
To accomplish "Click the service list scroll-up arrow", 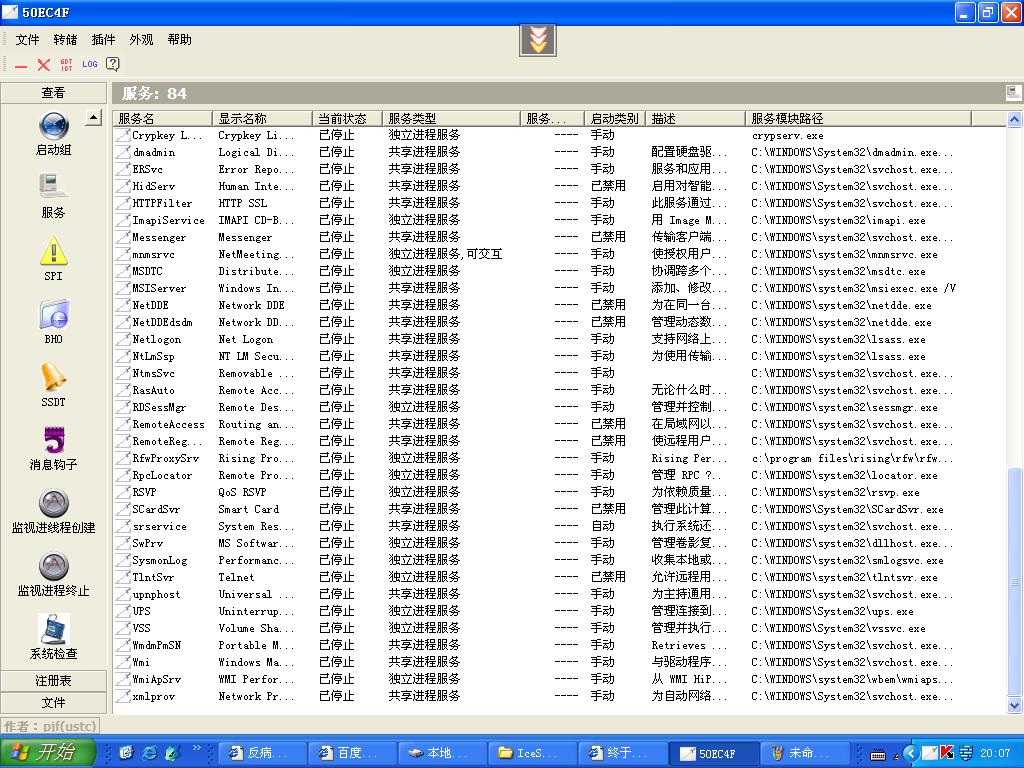I will (1014, 119).
